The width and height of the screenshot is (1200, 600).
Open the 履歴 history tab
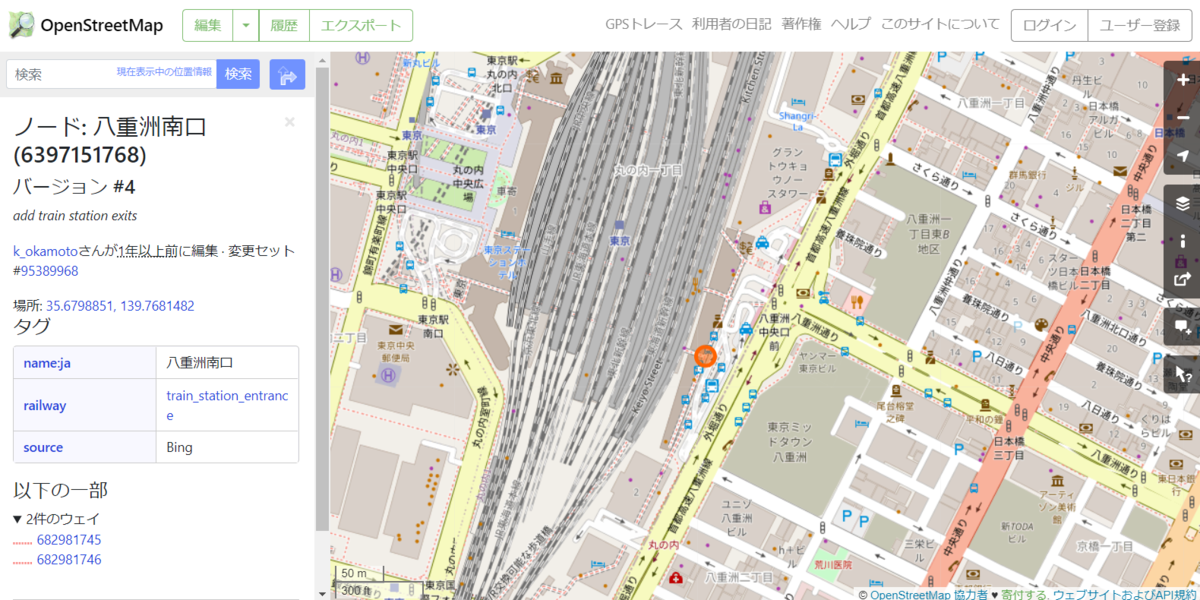[284, 26]
